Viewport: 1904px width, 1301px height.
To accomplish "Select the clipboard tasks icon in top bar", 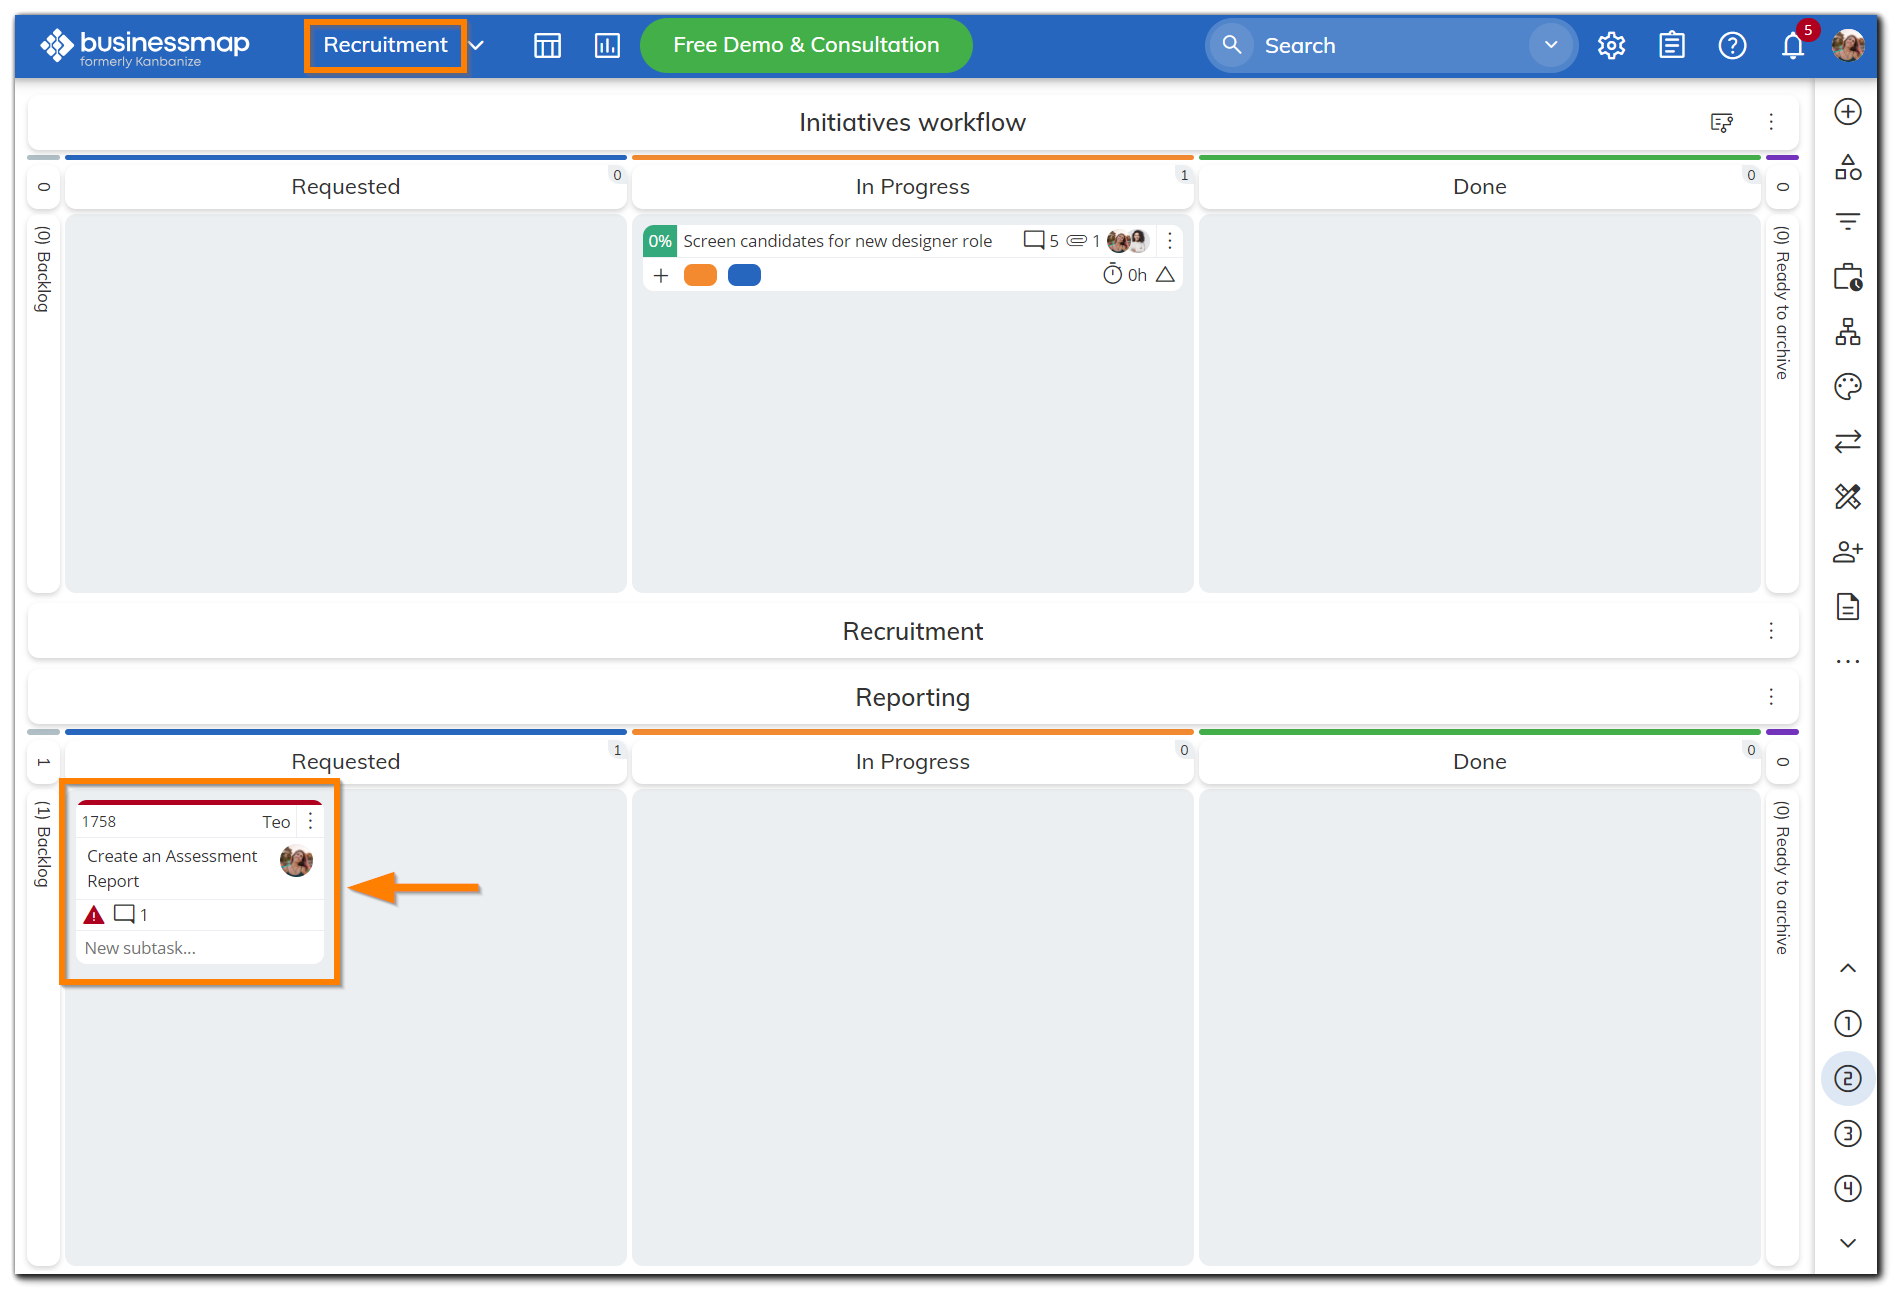I will pyautogui.click(x=1672, y=45).
